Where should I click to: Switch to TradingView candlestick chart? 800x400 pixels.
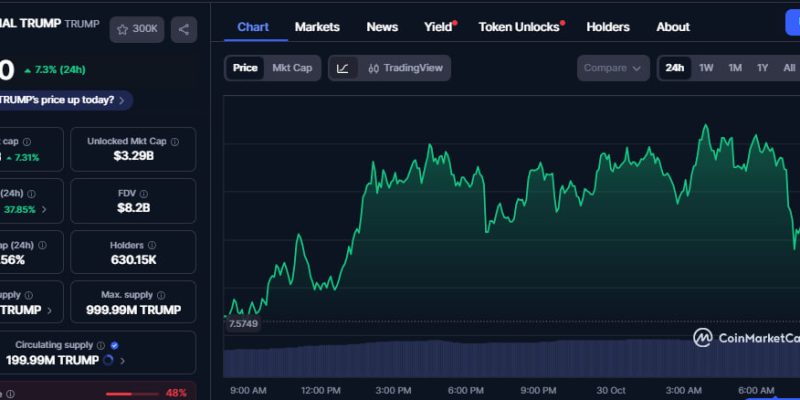404,68
